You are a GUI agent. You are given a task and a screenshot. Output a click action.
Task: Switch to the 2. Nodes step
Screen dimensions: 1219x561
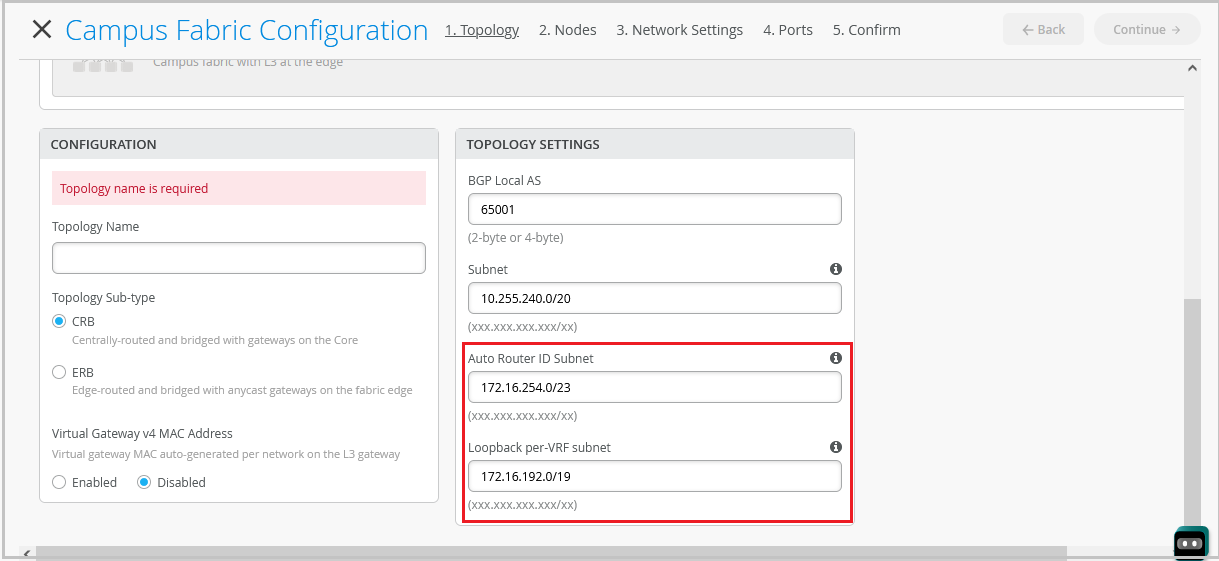click(x=567, y=30)
